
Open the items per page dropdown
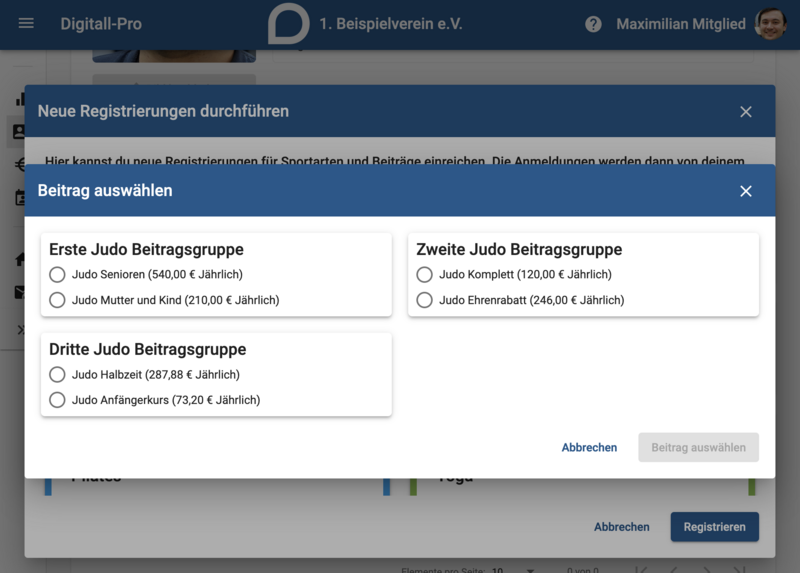point(513,569)
